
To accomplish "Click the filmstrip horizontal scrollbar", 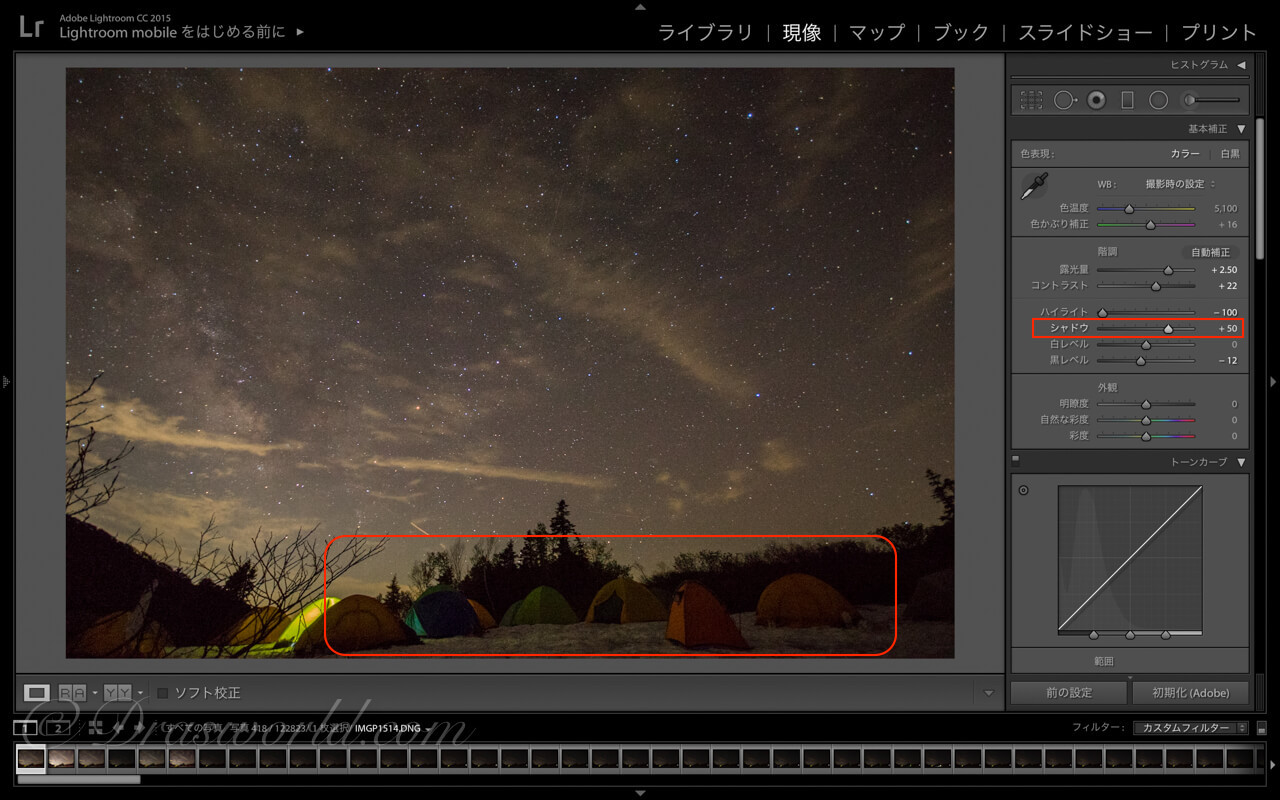I will [79, 779].
